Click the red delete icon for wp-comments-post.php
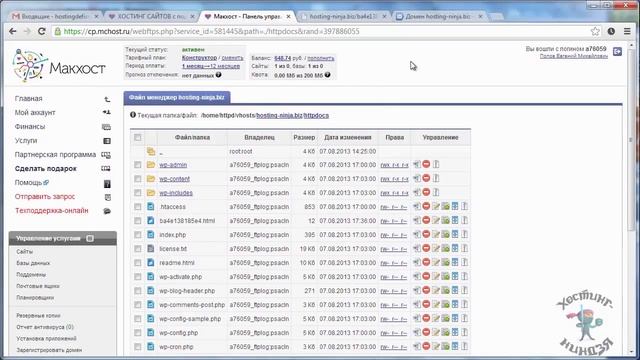 (426, 304)
